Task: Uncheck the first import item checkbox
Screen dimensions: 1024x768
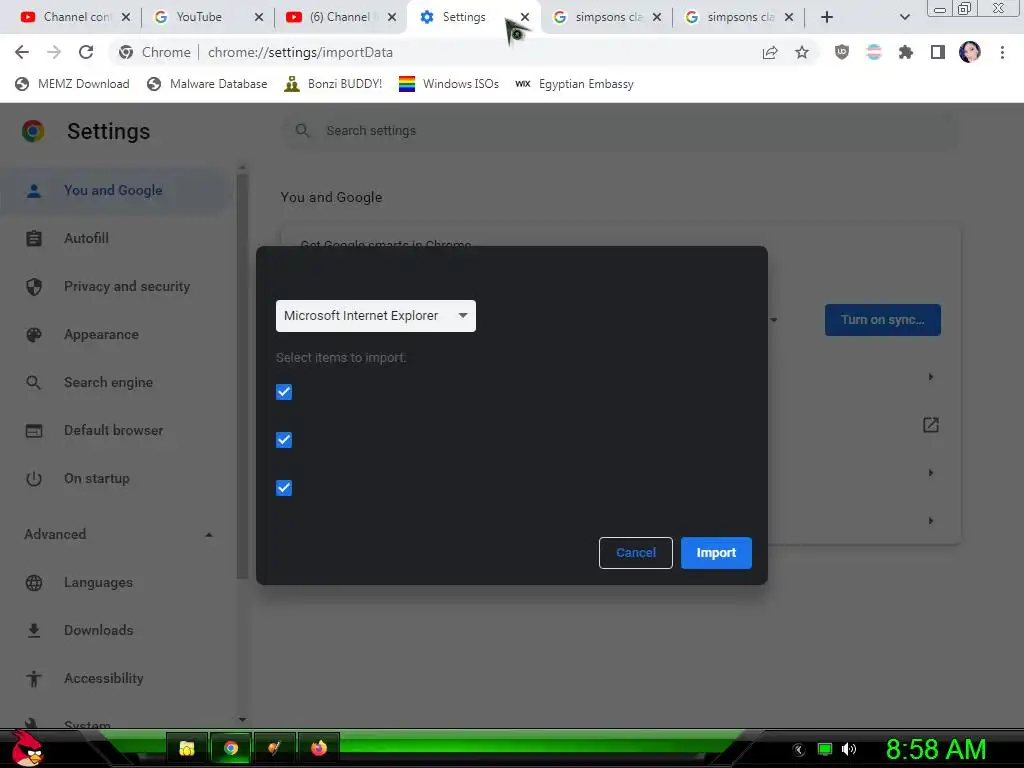Action: pos(283,392)
